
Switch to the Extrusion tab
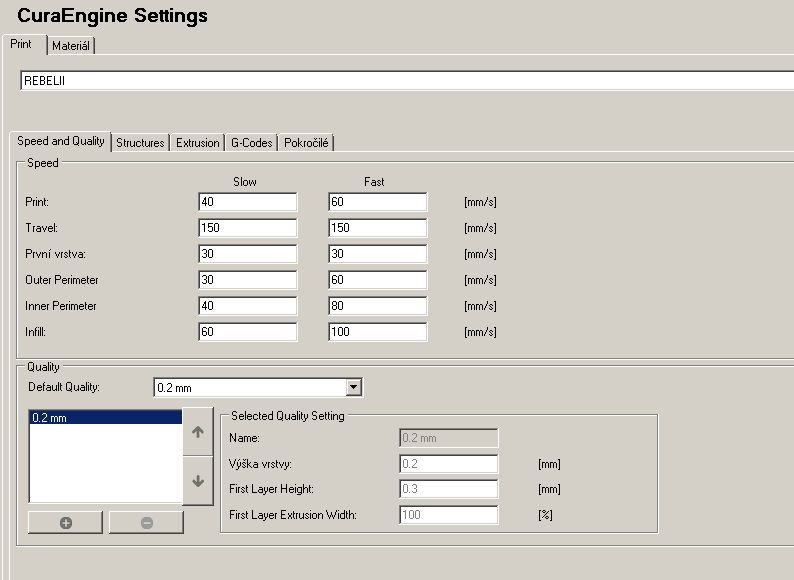tap(197, 143)
